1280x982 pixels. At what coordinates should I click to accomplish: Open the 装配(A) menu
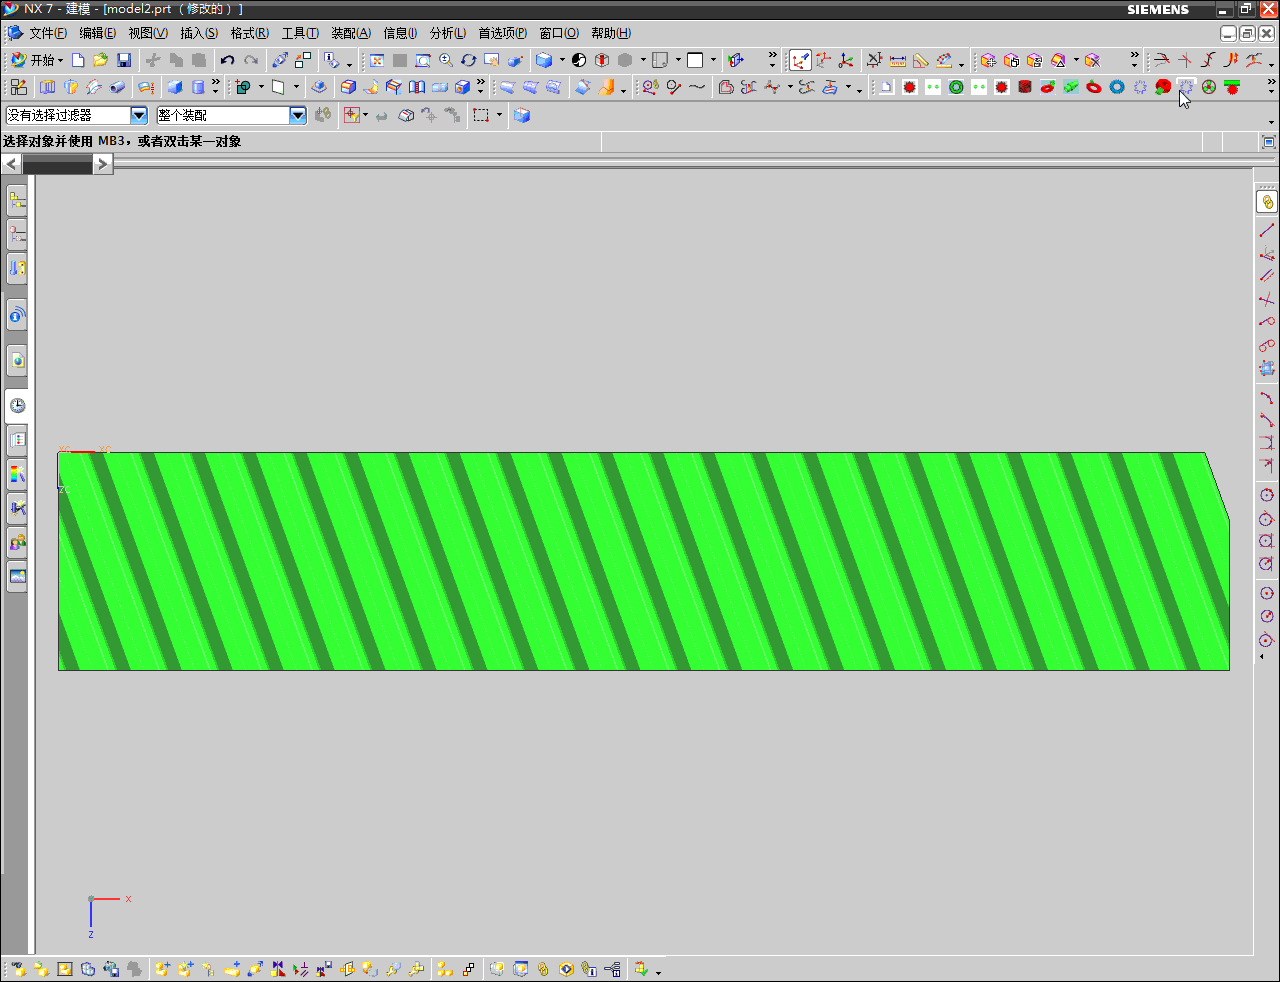tap(351, 33)
